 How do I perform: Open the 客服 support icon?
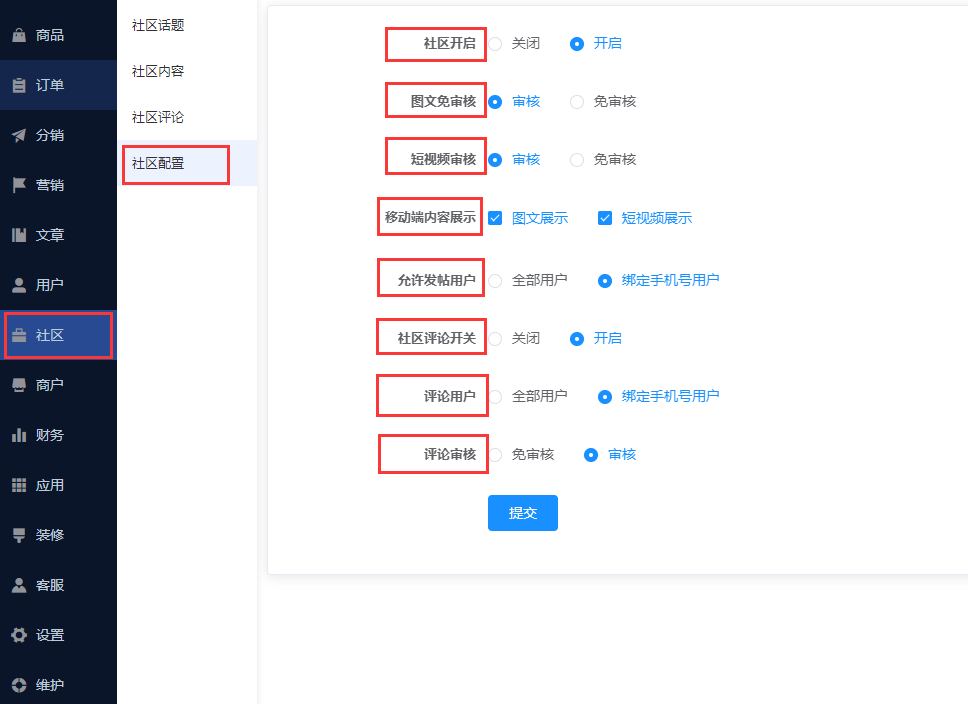[19, 585]
